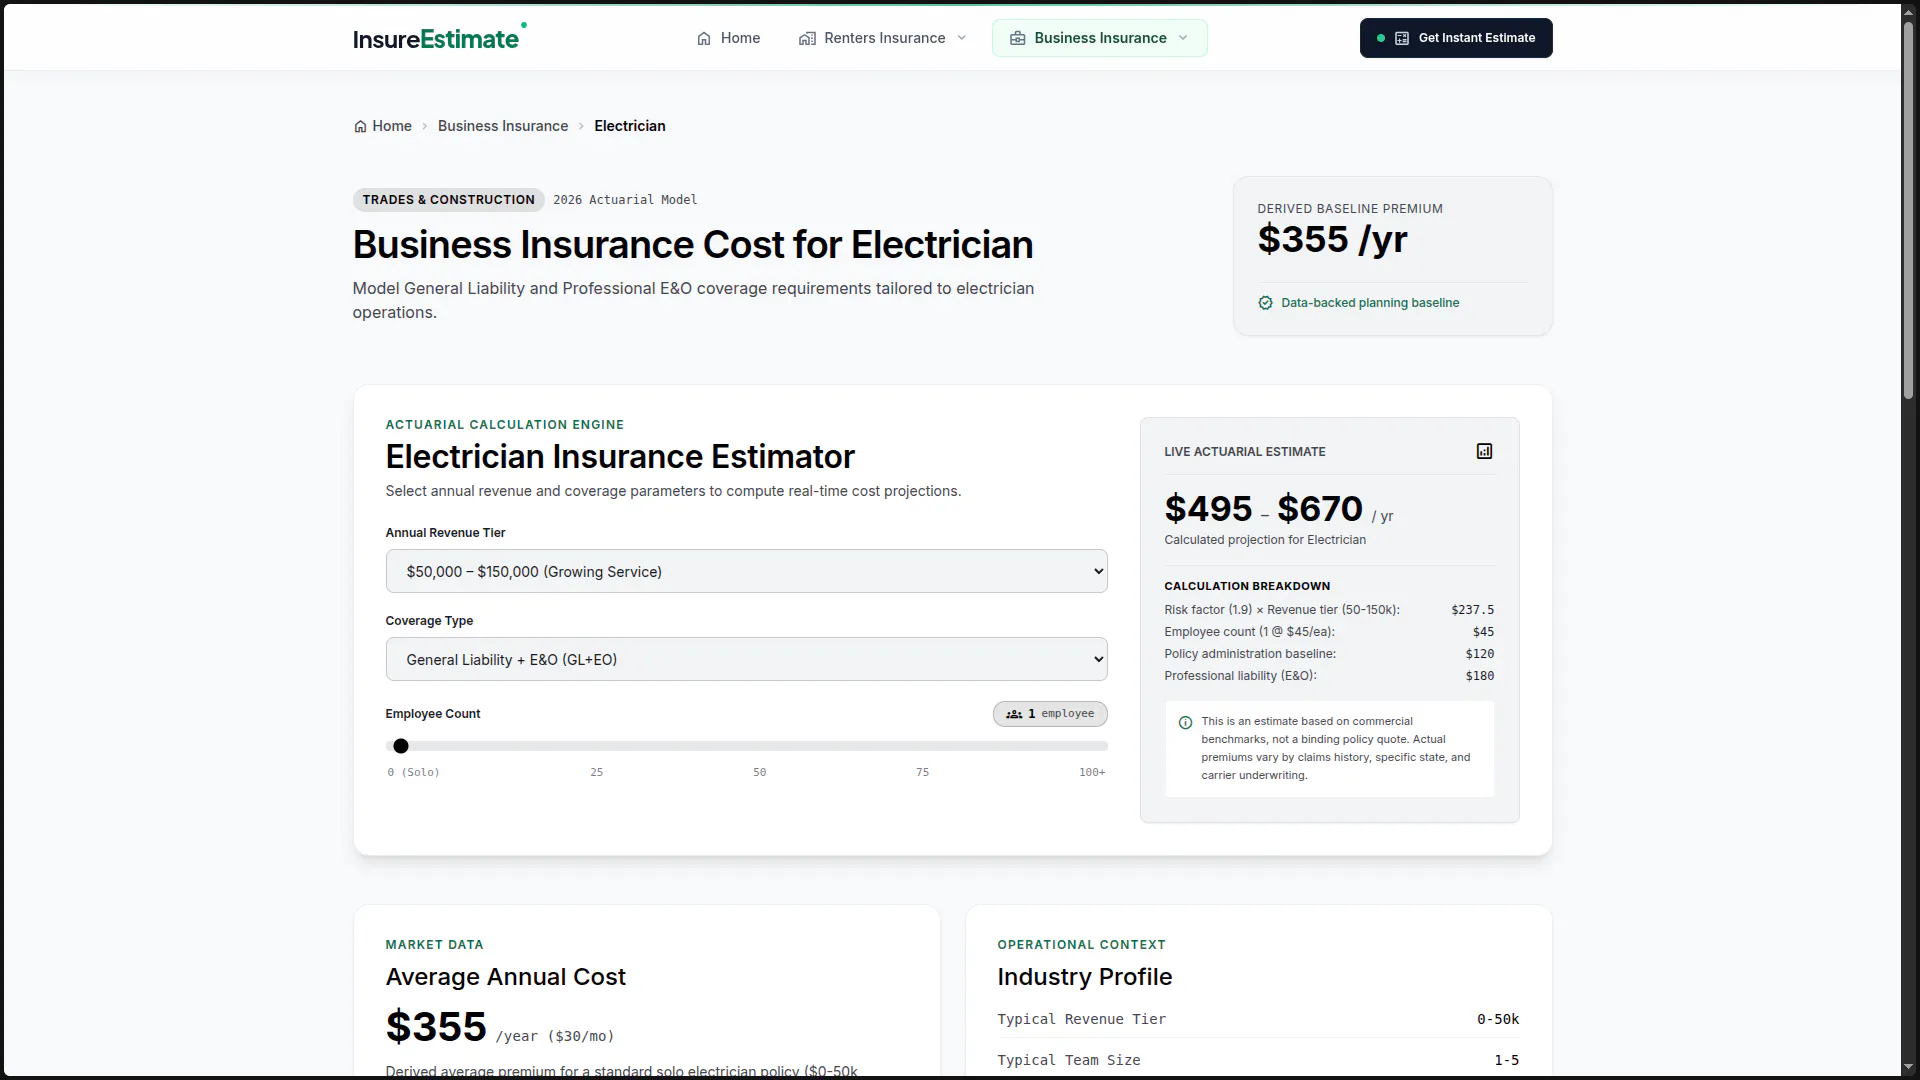Open the Annual Revenue Tier dropdown
Viewport: 1920px width, 1080px height.
click(746, 571)
